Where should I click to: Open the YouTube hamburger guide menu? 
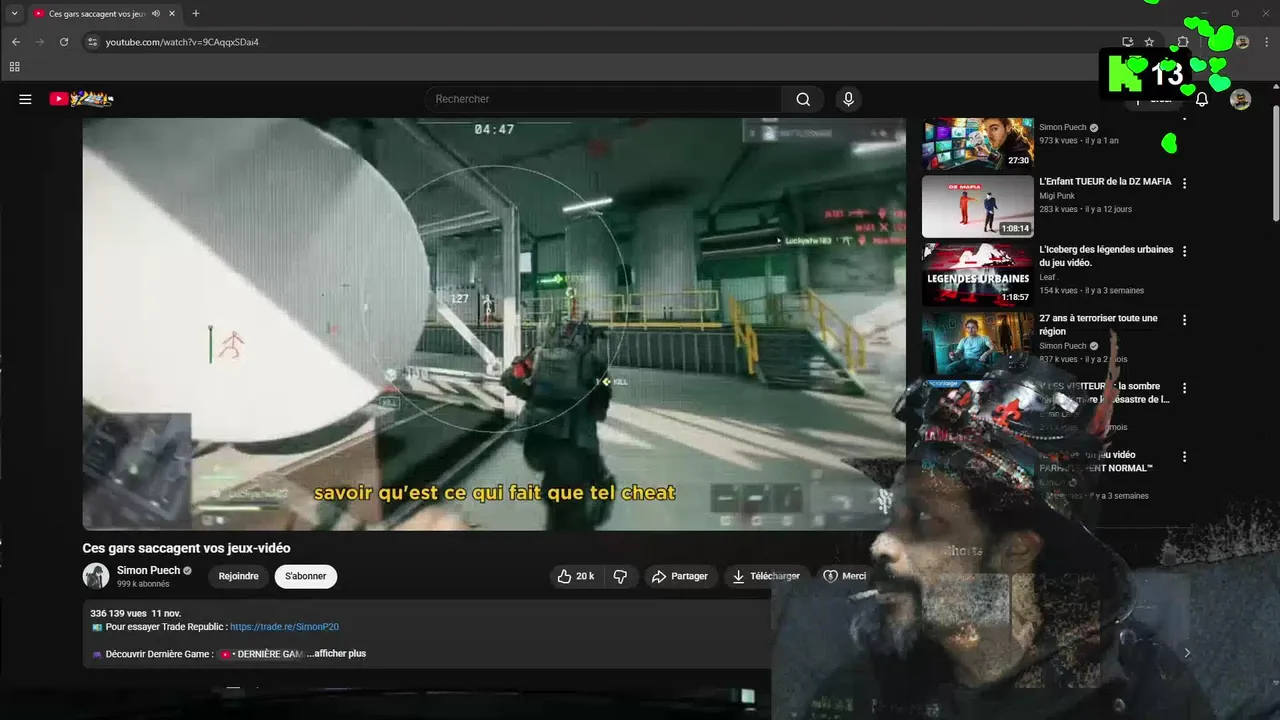pos(25,99)
